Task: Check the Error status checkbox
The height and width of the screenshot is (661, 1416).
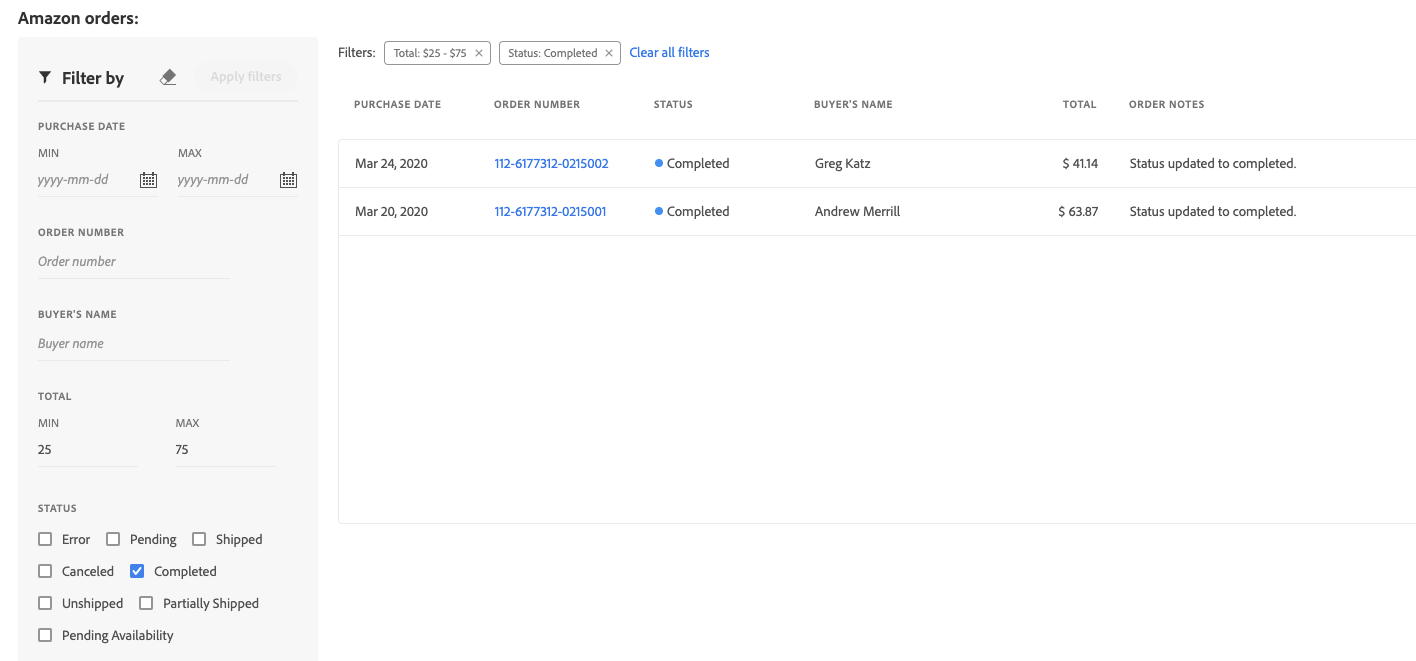Action: (45, 539)
